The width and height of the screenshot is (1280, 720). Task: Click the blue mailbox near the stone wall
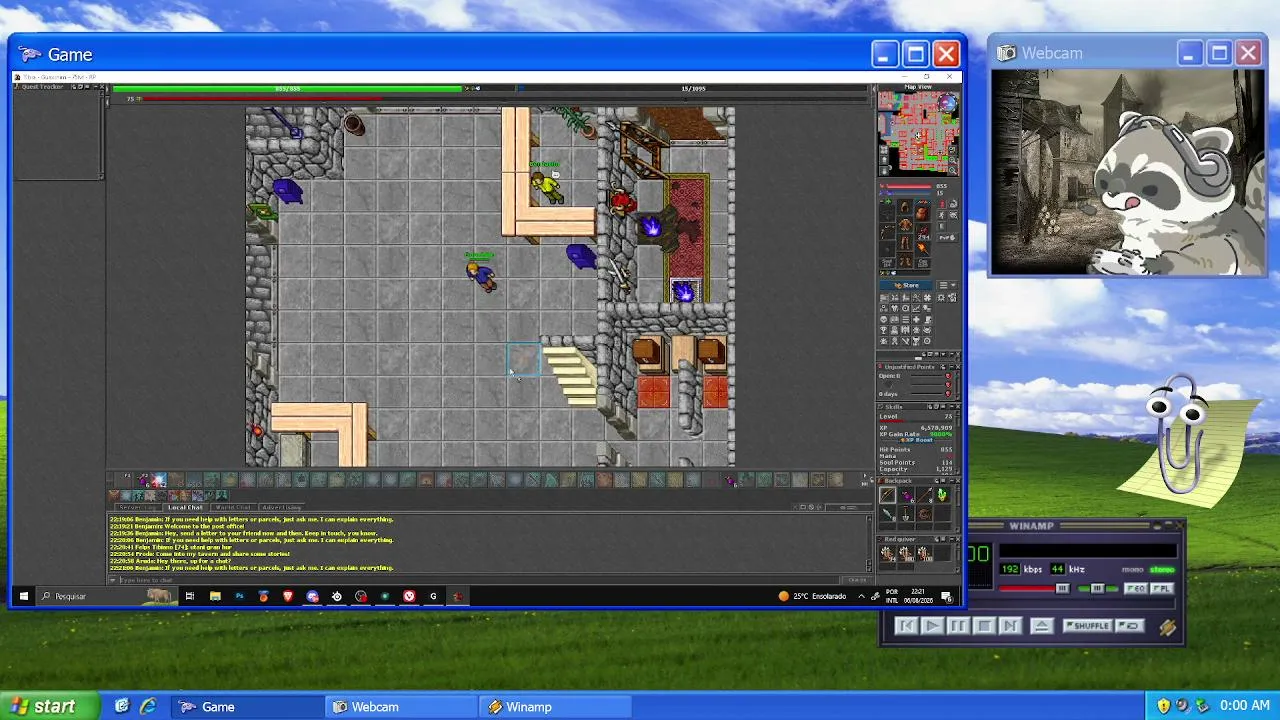click(x=287, y=190)
